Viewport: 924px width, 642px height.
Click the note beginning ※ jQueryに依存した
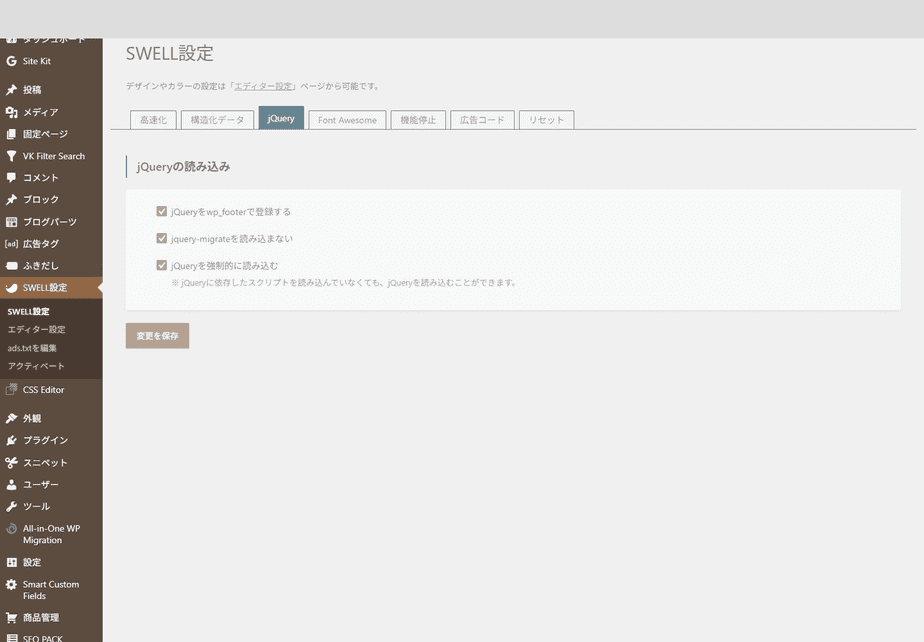point(344,282)
